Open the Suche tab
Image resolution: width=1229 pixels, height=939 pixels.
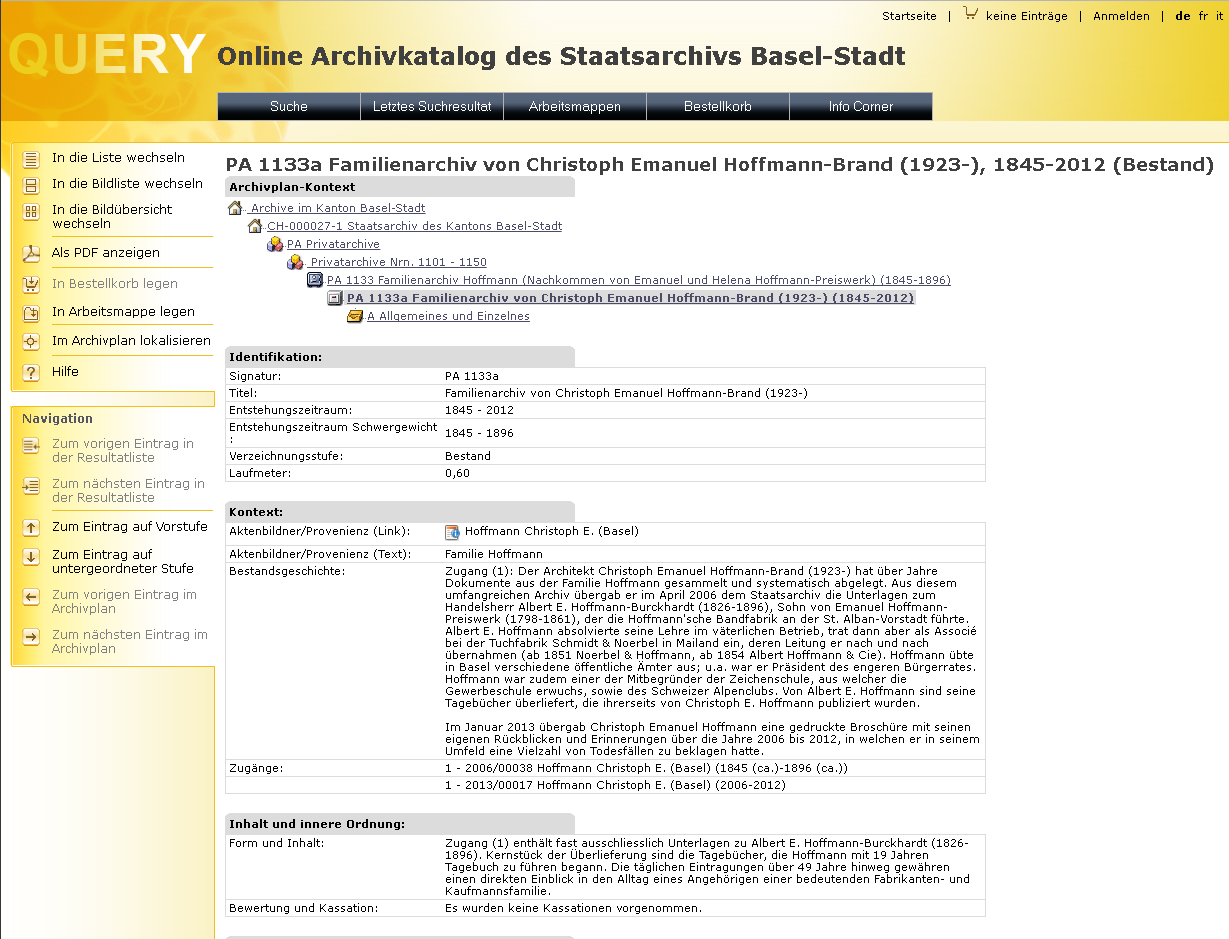pos(289,107)
